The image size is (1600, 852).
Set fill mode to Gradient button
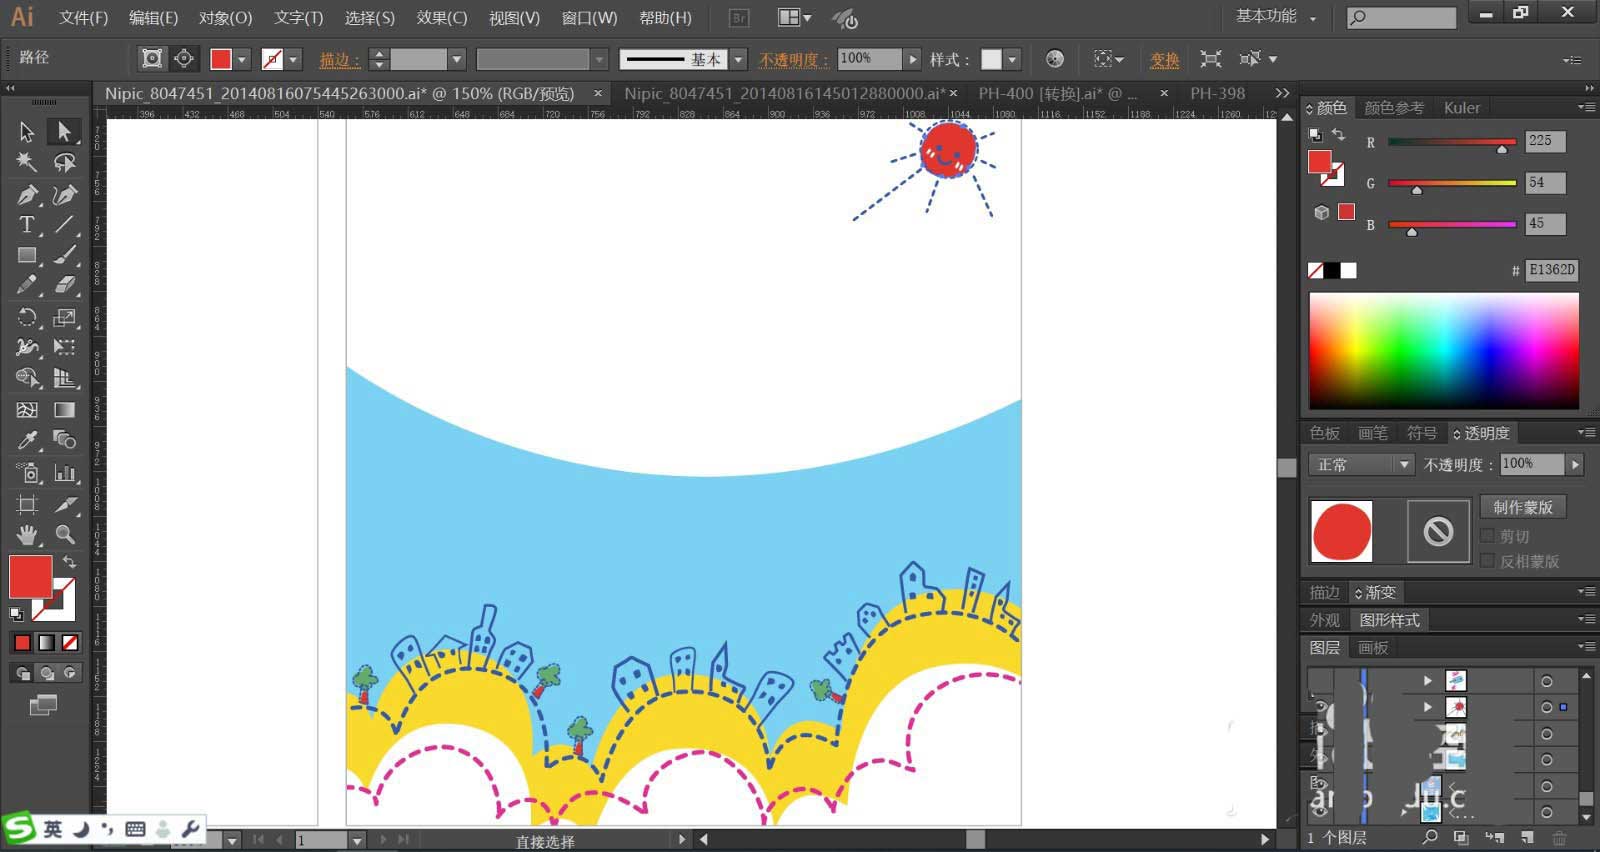46,643
